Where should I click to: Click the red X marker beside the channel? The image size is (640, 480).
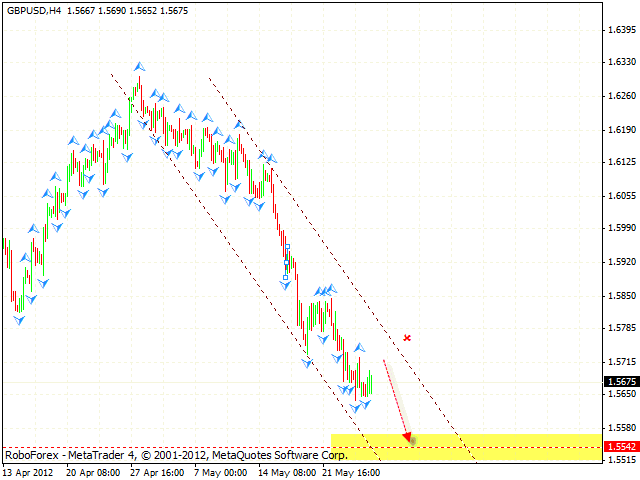point(407,338)
